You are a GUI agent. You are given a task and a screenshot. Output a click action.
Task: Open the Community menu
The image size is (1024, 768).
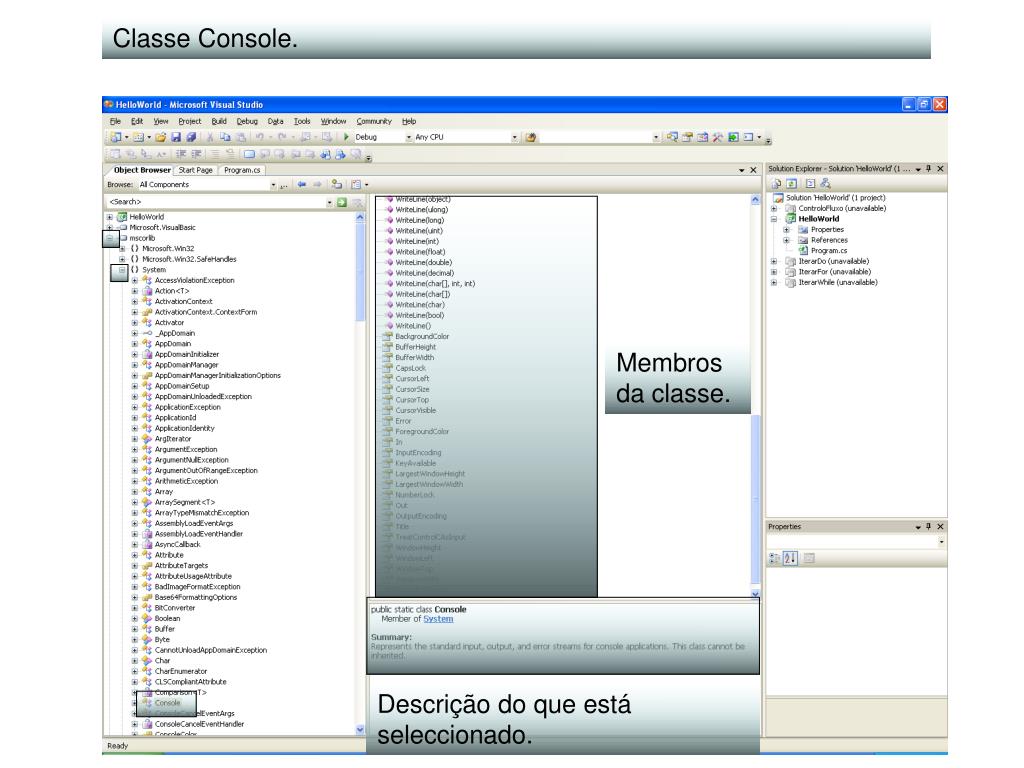click(374, 121)
